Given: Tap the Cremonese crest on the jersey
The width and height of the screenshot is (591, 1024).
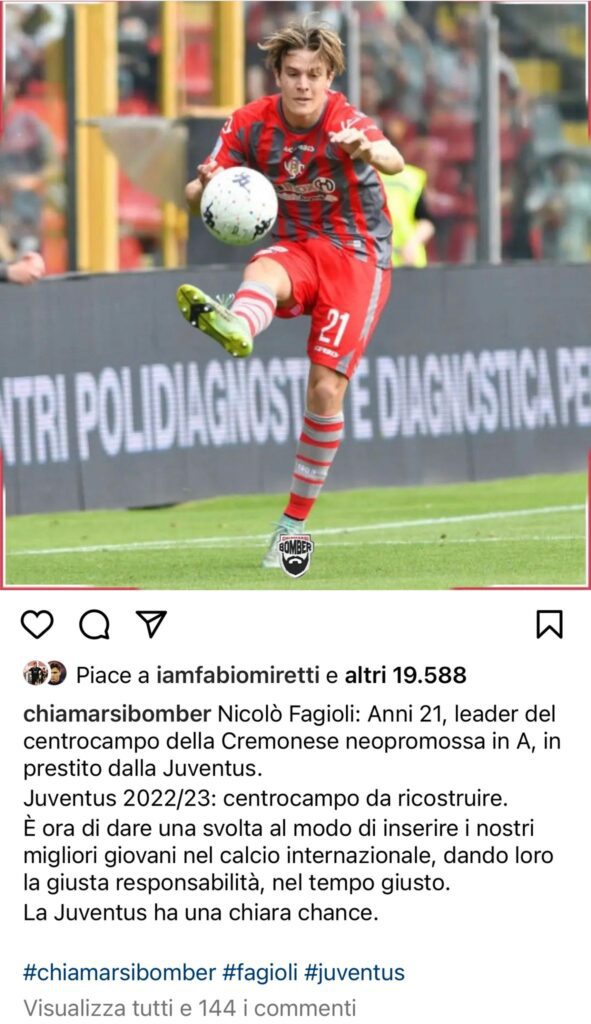Looking at the screenshot, I should (295, 167).
